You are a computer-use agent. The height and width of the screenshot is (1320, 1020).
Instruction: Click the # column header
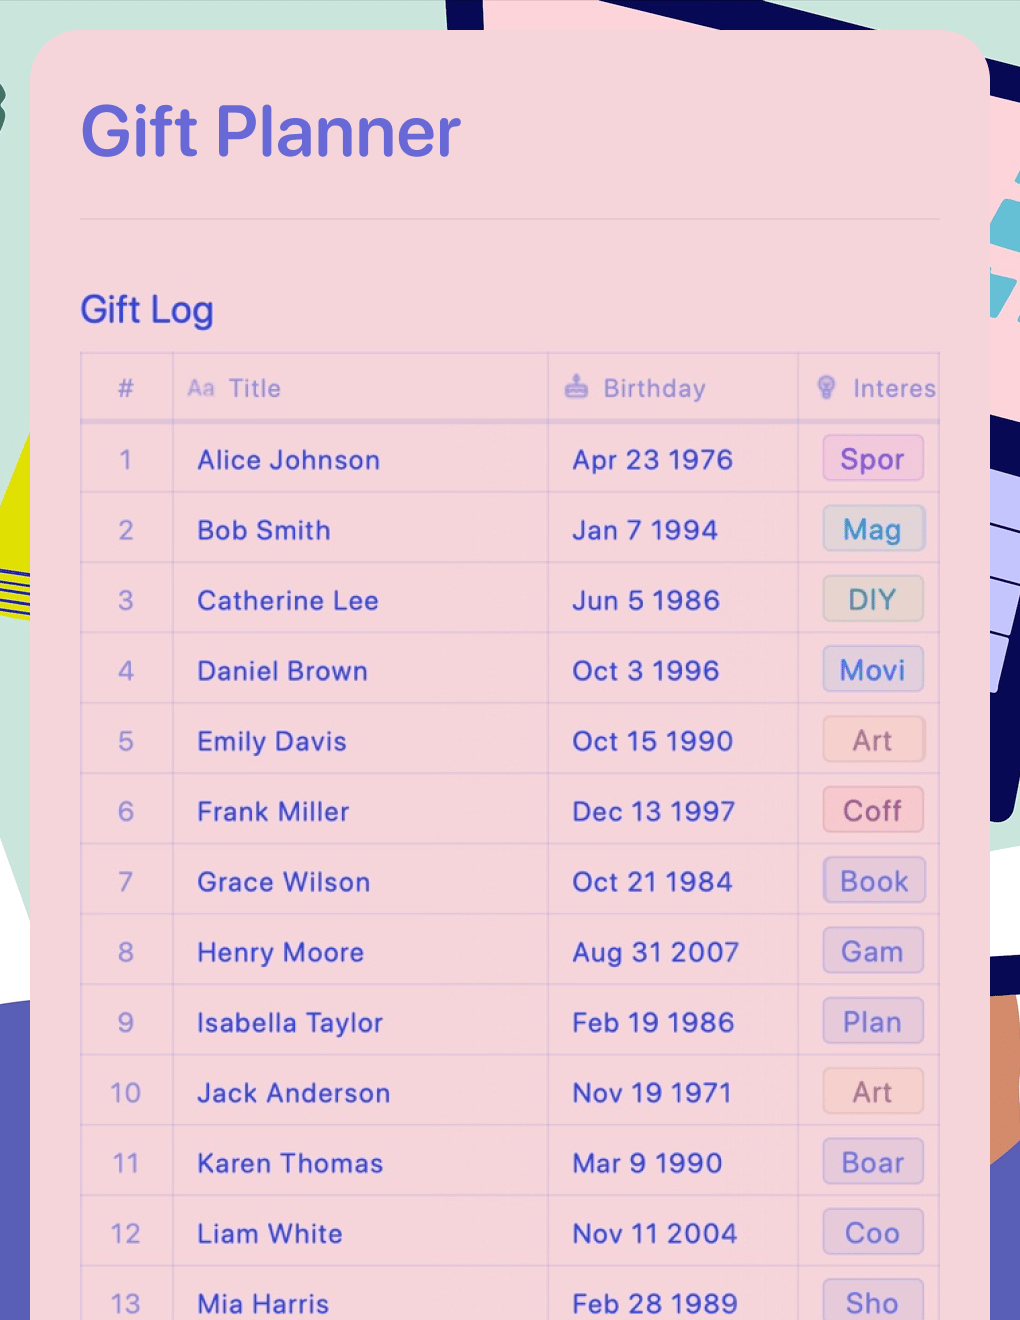126,388
